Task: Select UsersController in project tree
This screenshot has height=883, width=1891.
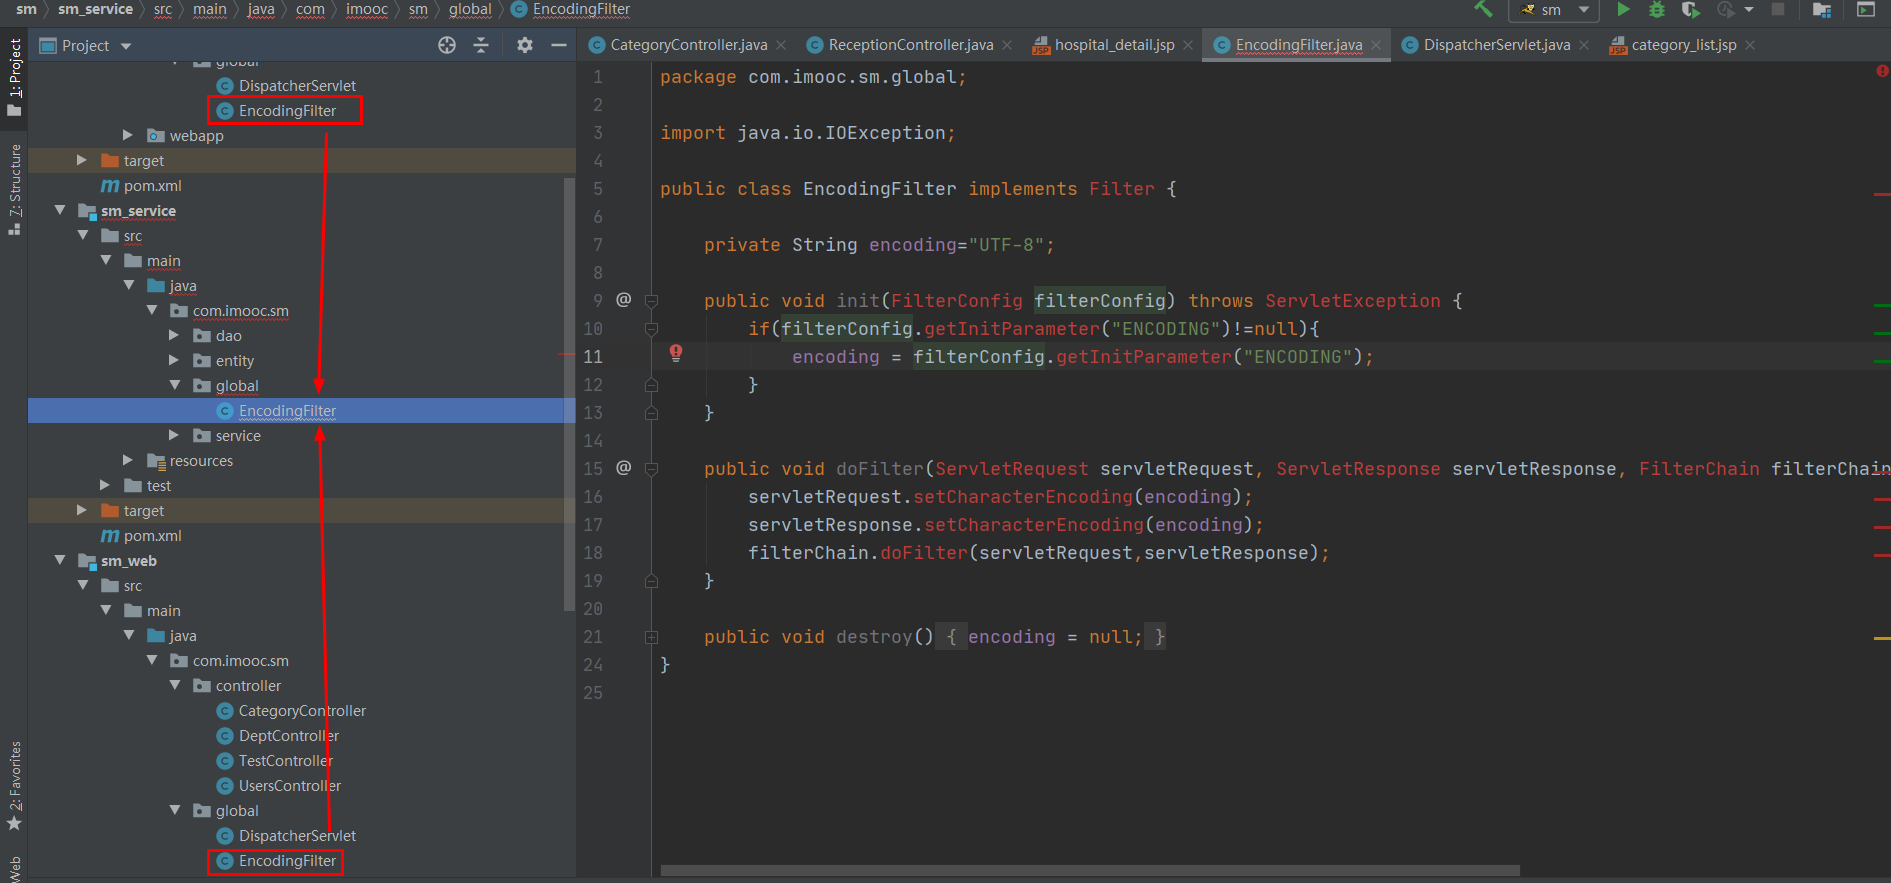Action: (290, 786)
